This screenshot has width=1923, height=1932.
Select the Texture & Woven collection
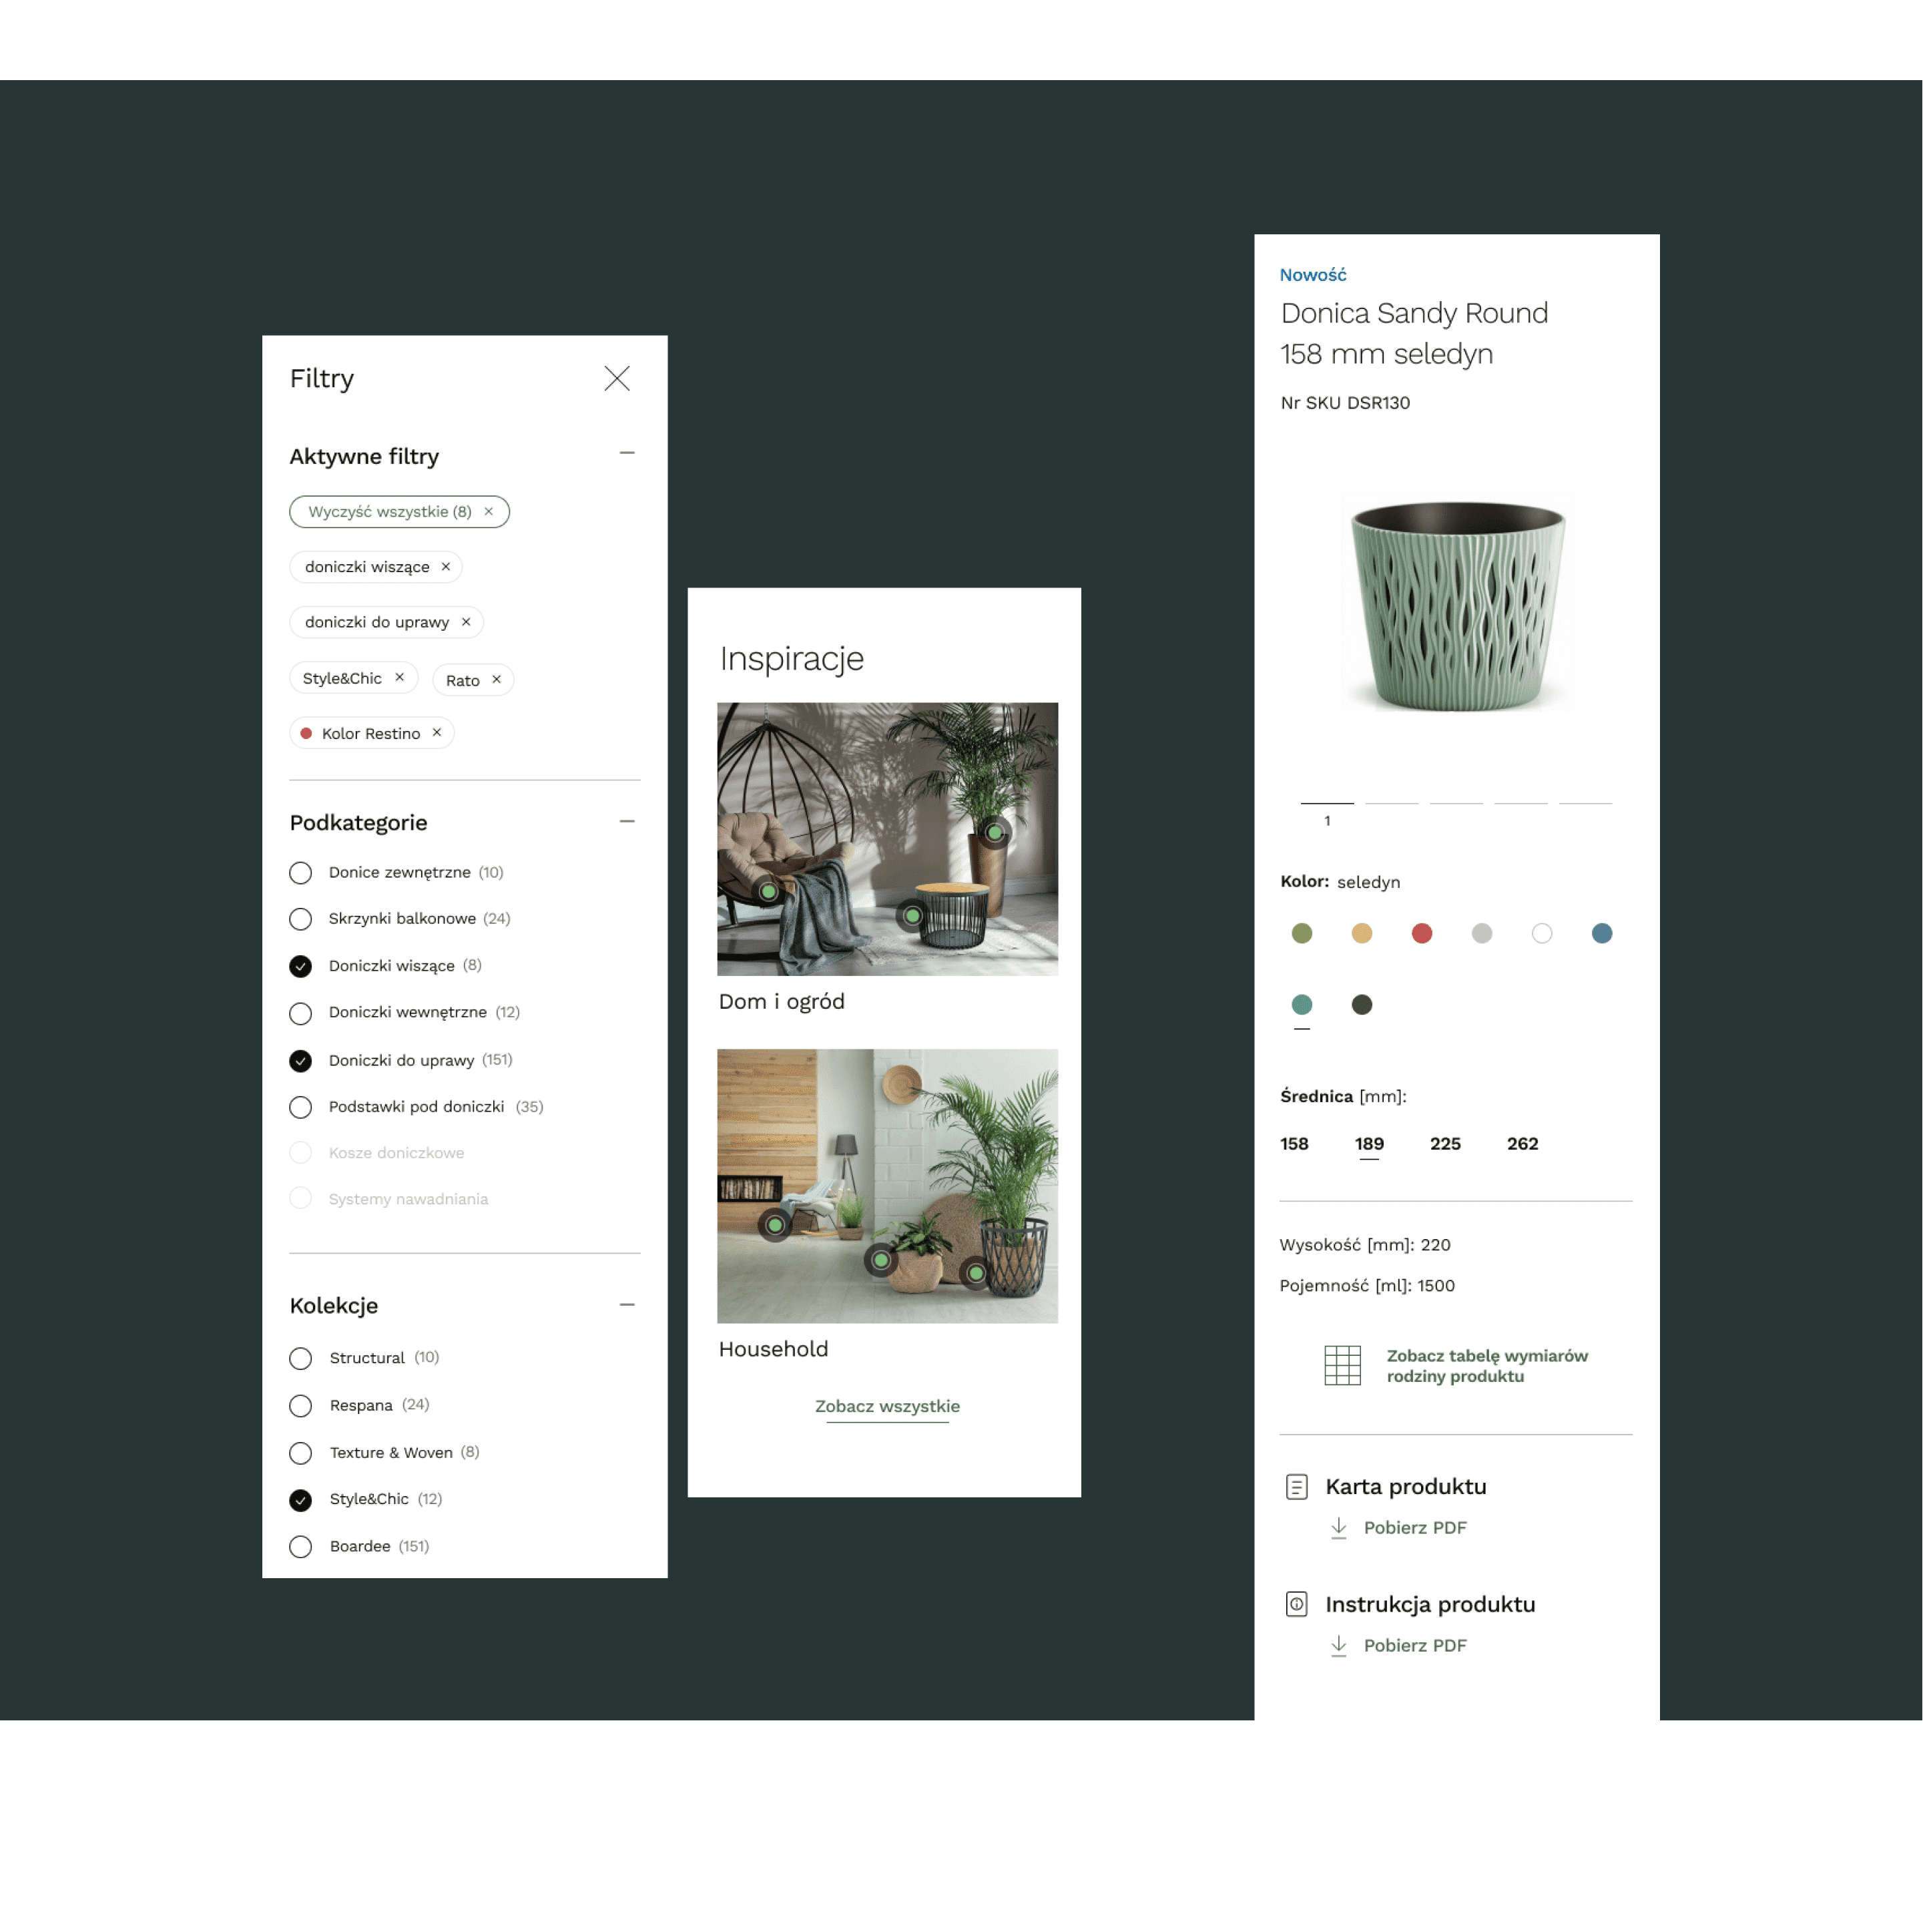pyautogui.click(x=300, y=1453)
